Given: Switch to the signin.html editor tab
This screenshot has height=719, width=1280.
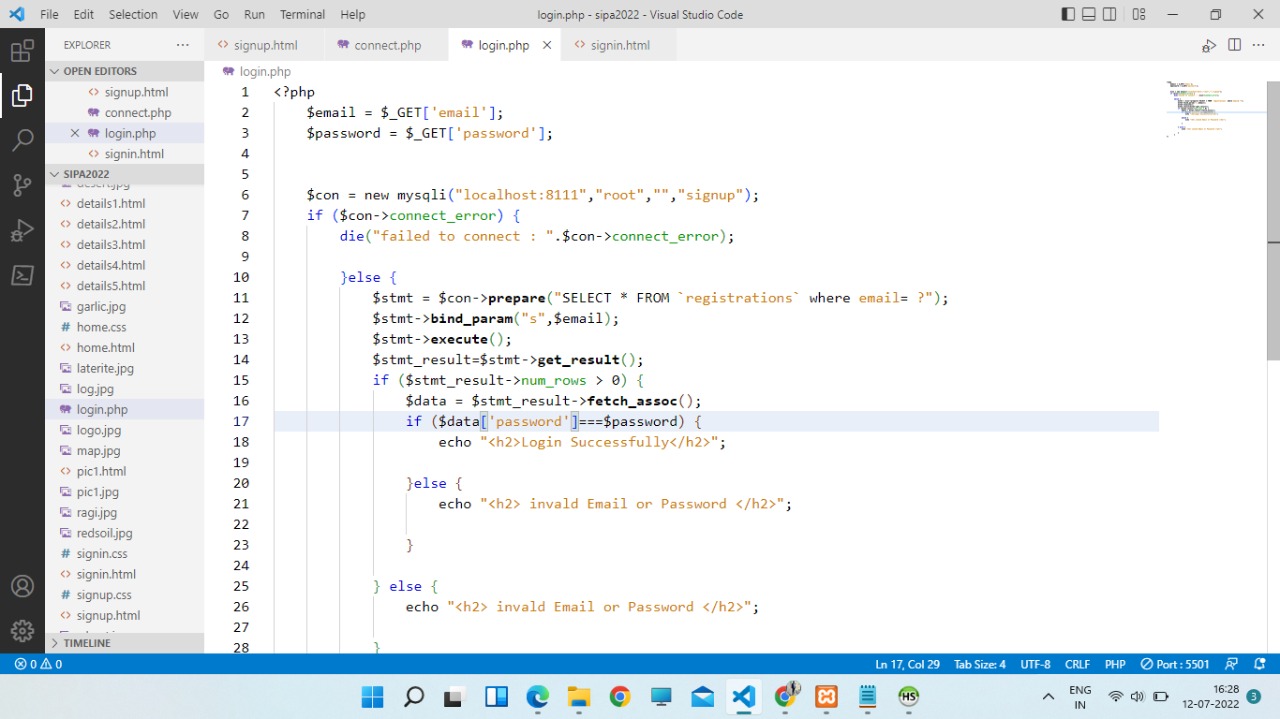Looking at the screenshot, I should 619,45.
